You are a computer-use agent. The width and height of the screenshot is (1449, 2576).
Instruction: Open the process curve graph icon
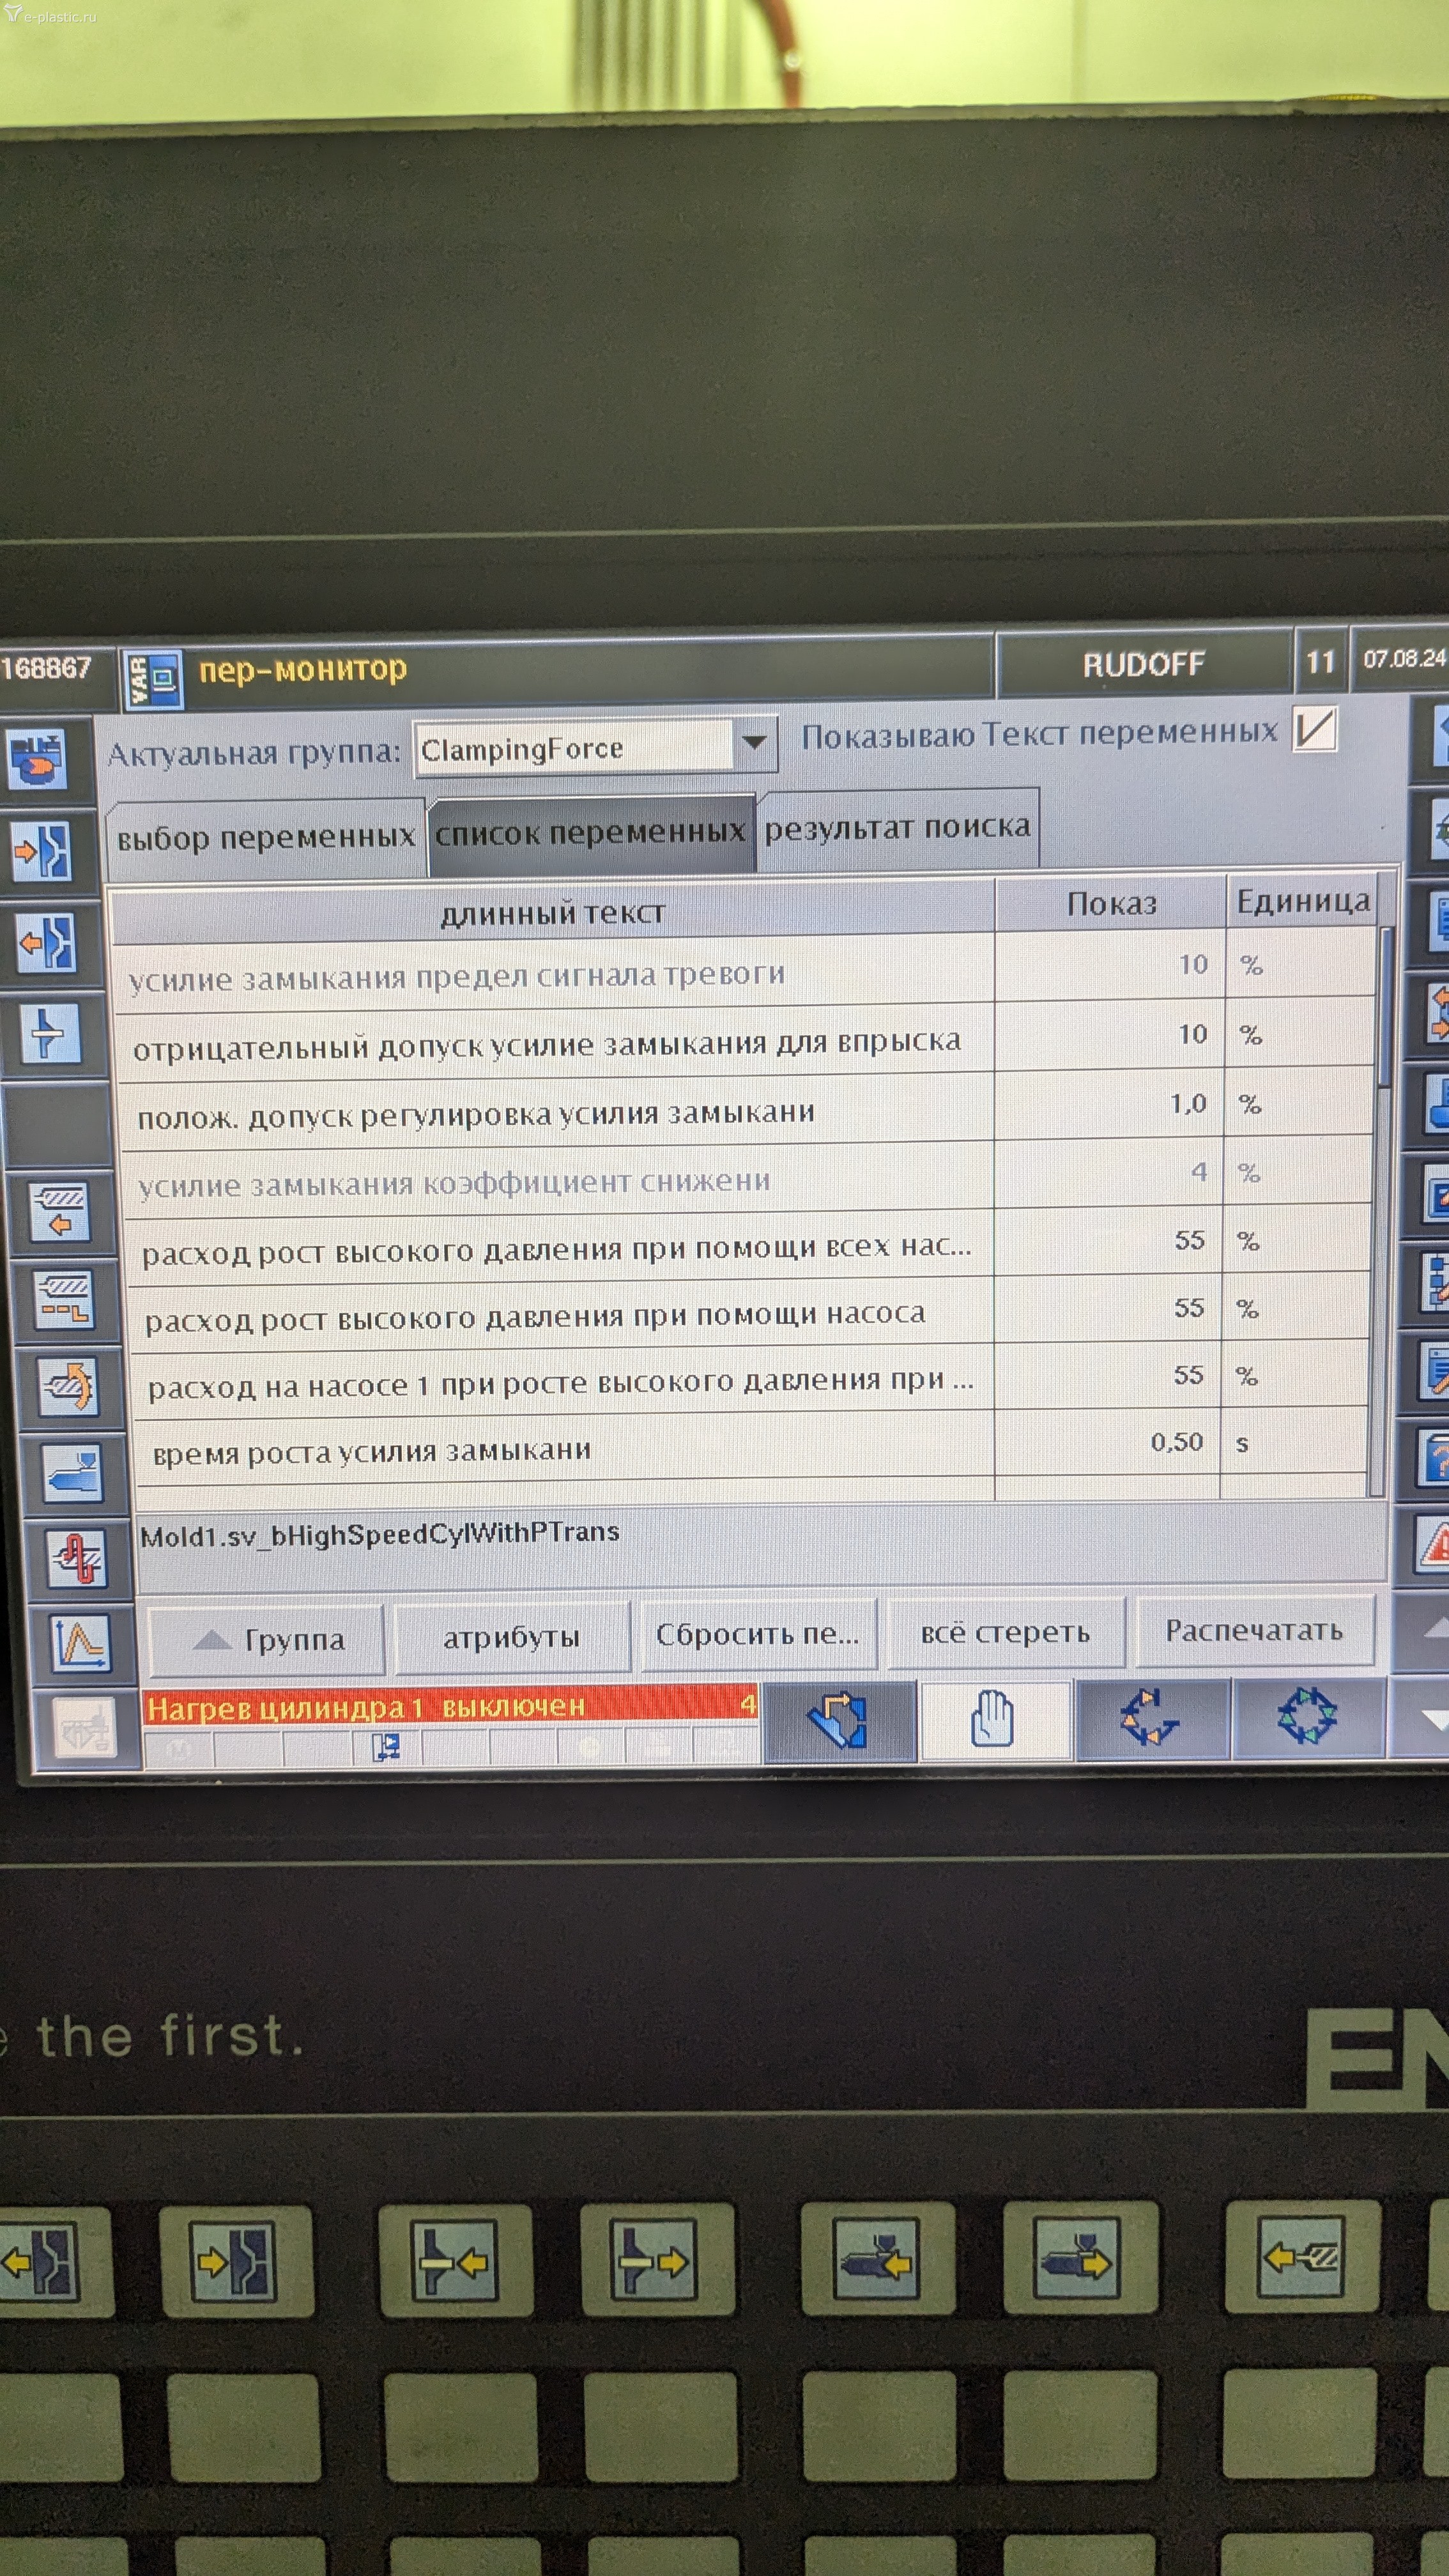click(81, 1645)
